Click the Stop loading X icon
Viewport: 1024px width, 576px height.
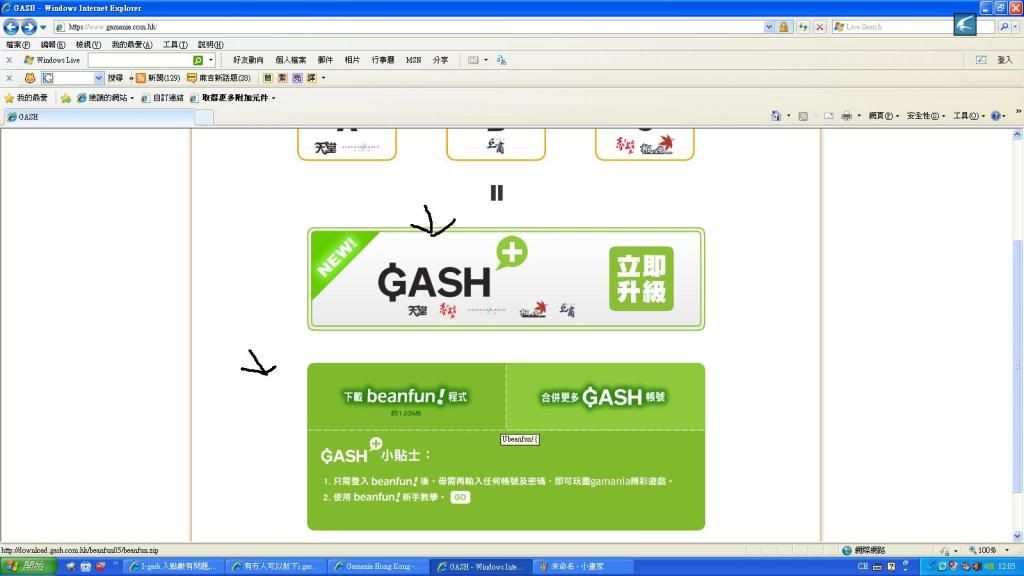(x=820, y=27)
